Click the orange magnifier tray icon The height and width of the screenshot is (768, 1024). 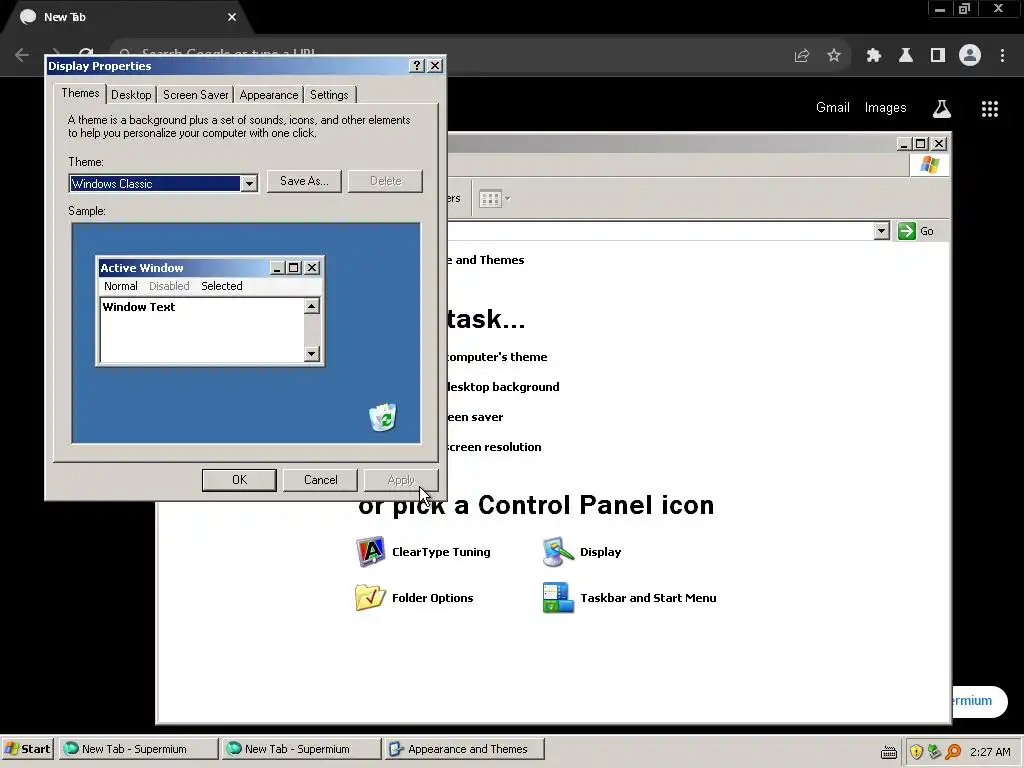coord(953,752)
